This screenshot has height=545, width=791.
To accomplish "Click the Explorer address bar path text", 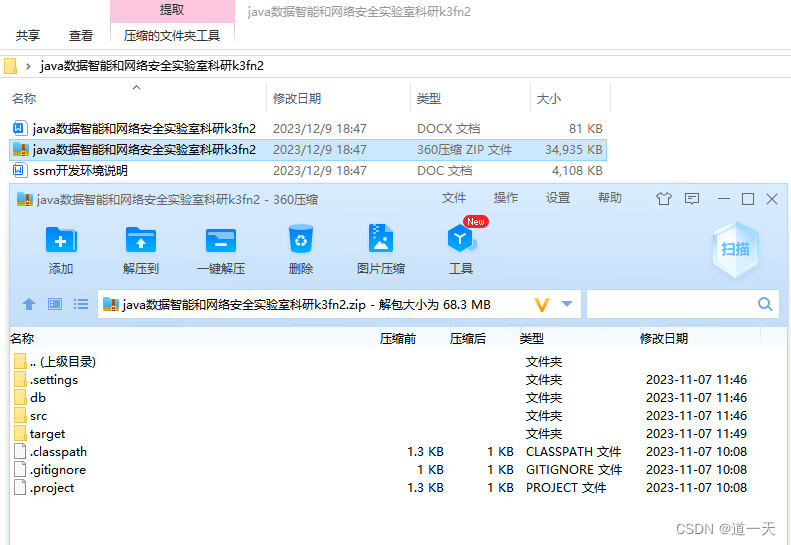I will point(152,66).
